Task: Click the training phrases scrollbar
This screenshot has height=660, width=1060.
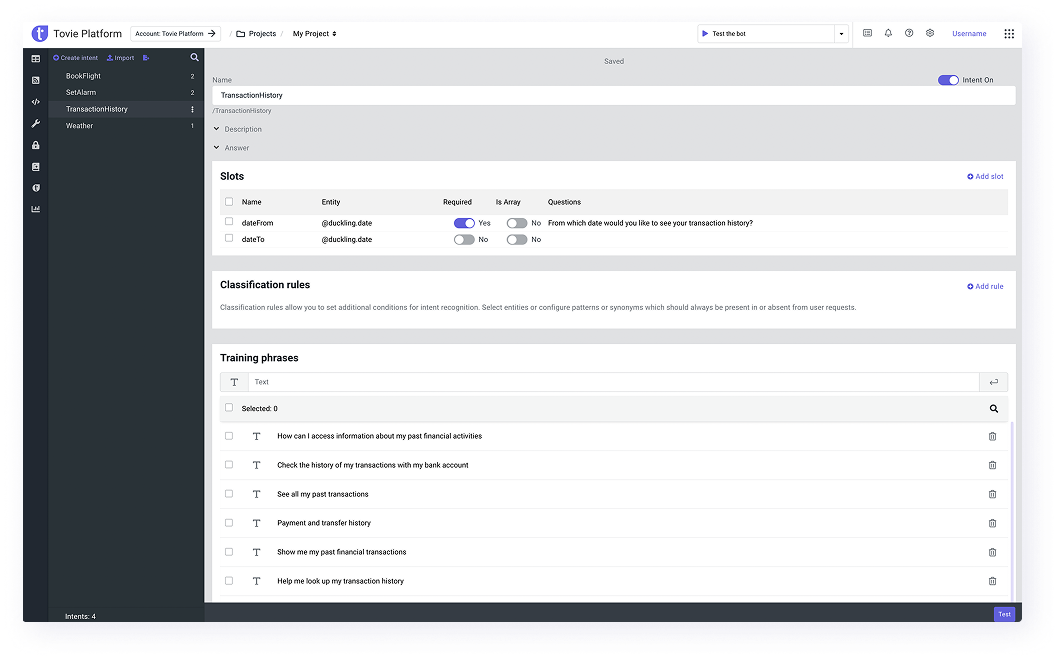Action: pos(1012,511)
